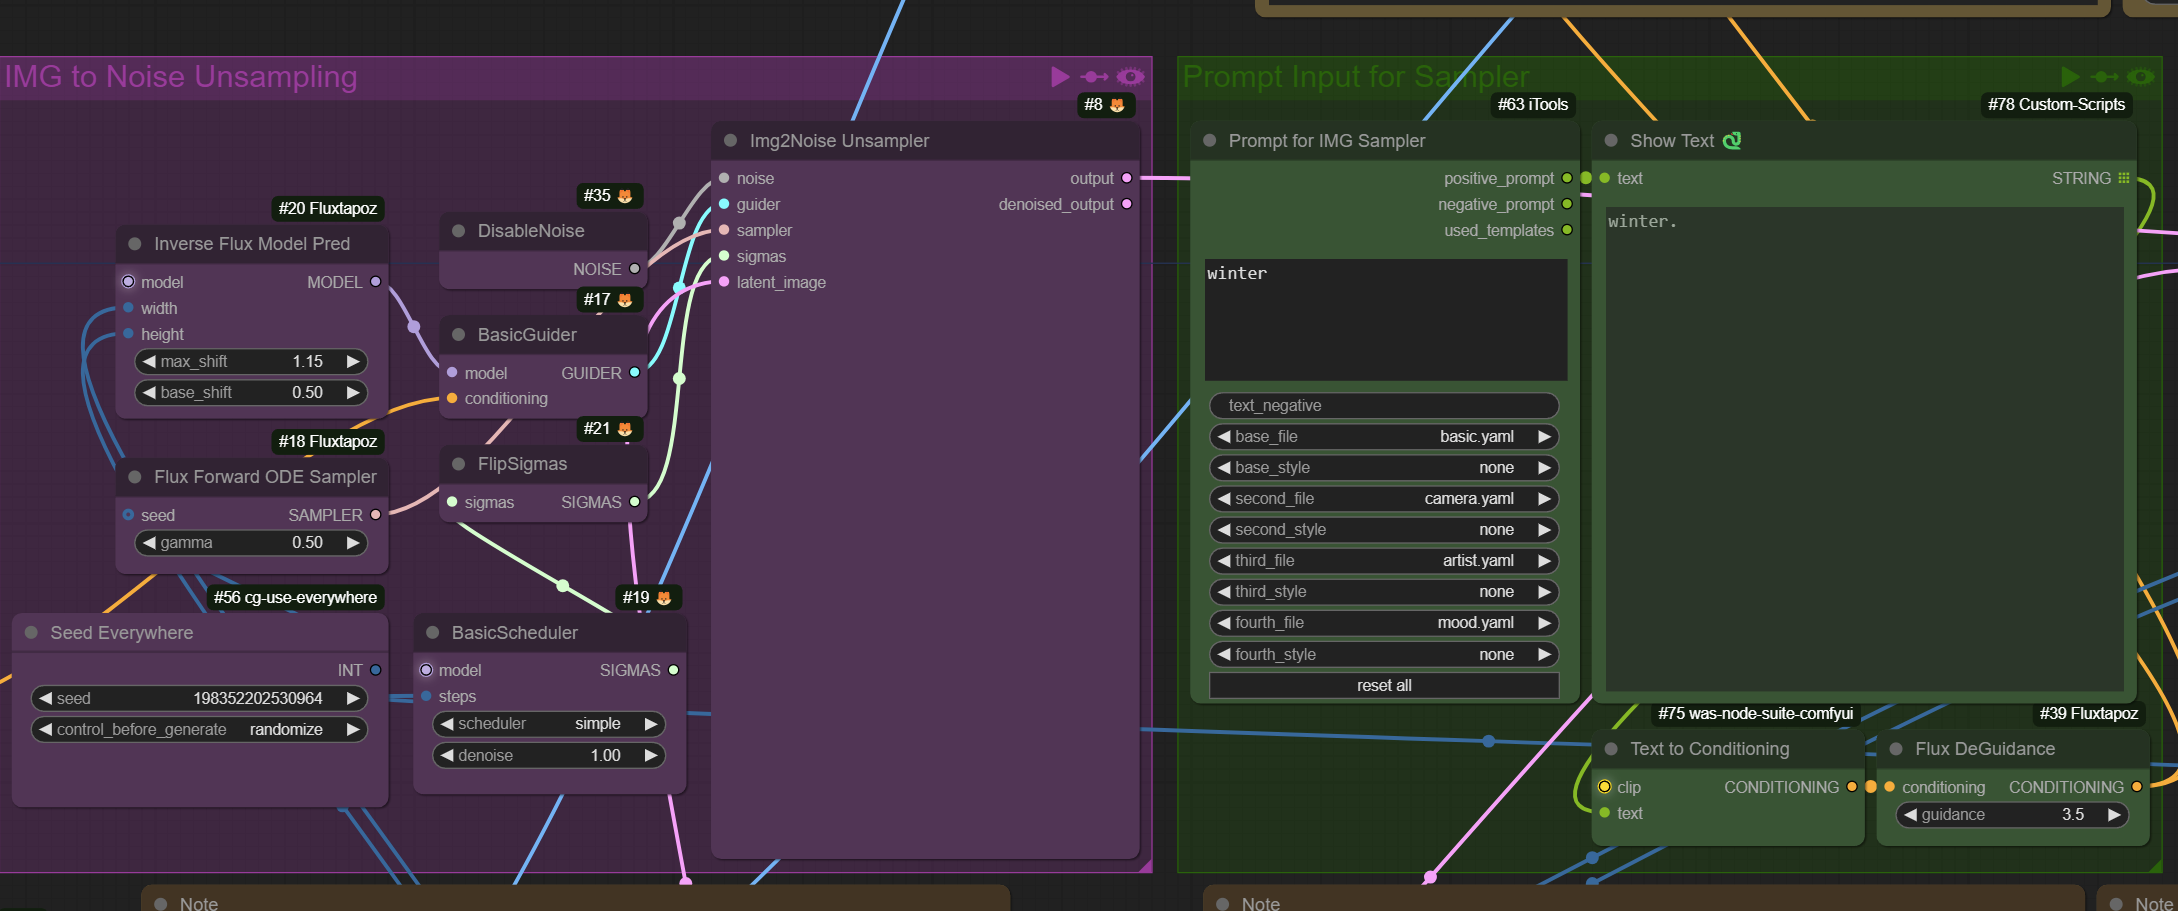Toggle eye icon on IMG to Noise Unsampling group
The width and height of the screenshot is (2178, 911).
(x=1130, y=77)
